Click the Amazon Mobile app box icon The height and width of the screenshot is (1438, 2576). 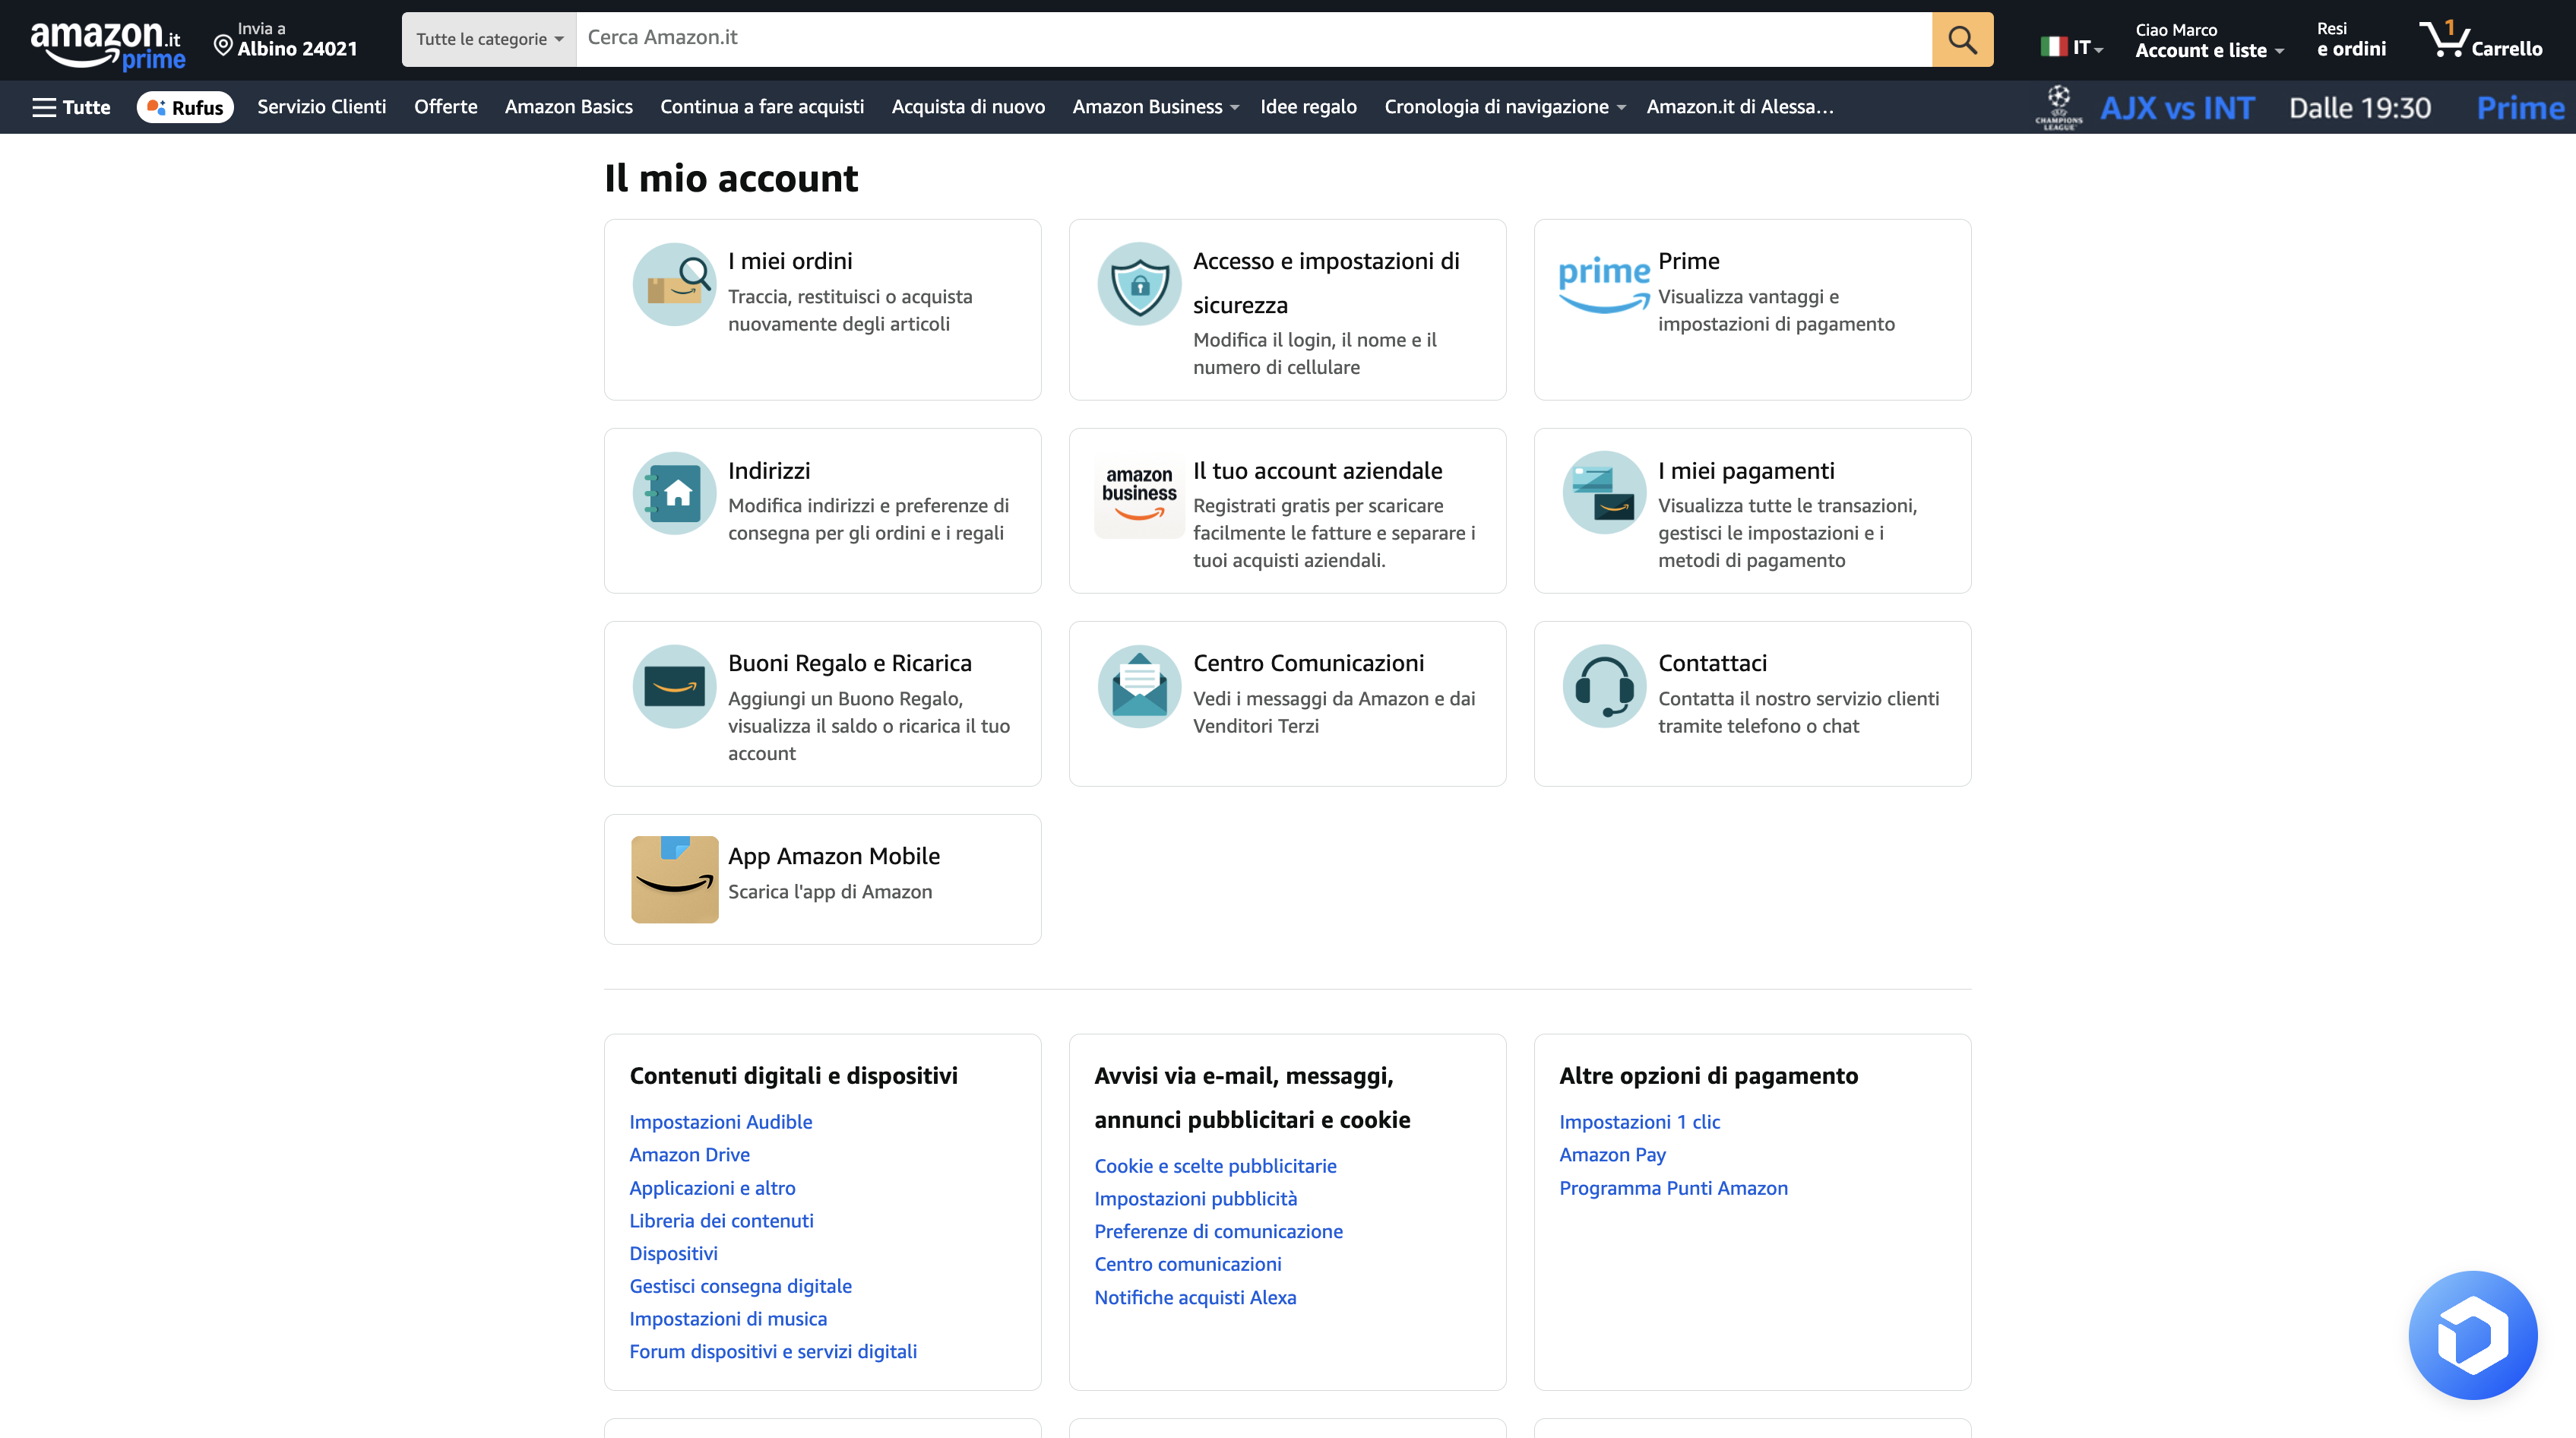tap(674, 879)
